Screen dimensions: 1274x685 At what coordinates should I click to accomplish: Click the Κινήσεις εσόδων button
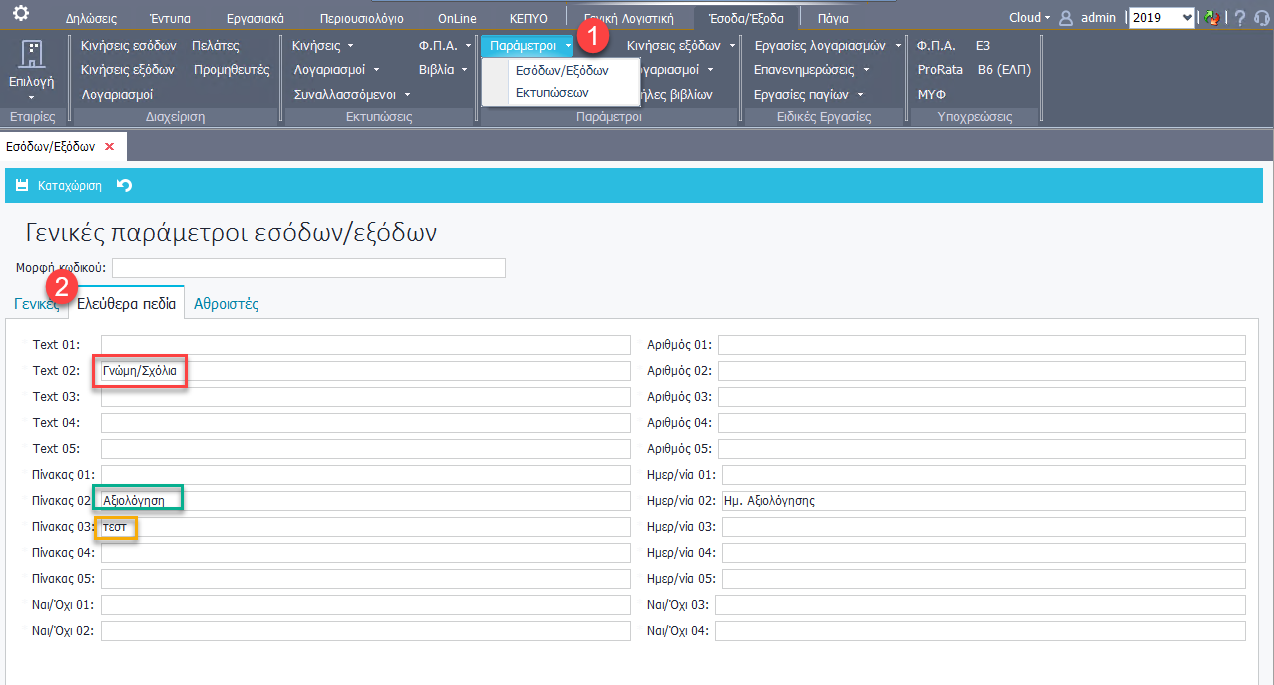[129, 46]
